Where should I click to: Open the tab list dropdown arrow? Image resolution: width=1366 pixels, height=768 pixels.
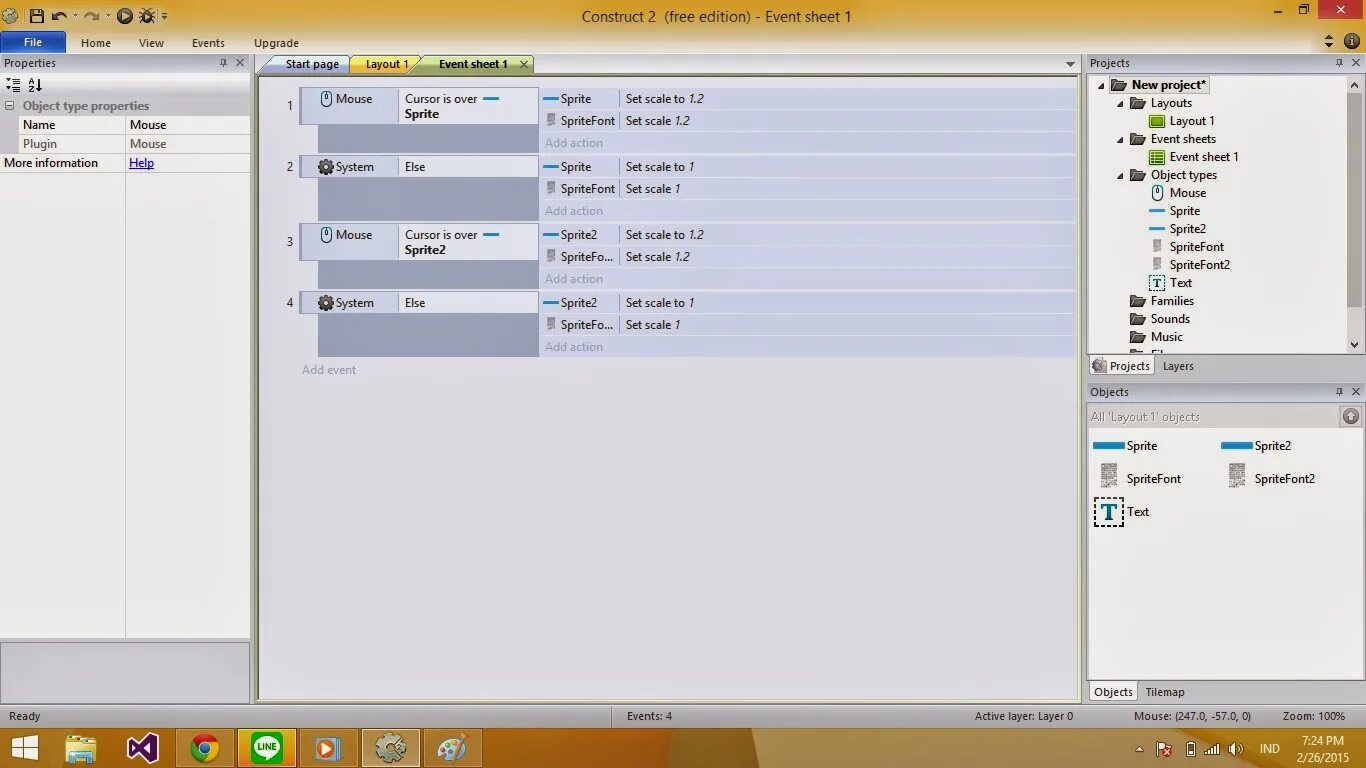pos(1070,65)
